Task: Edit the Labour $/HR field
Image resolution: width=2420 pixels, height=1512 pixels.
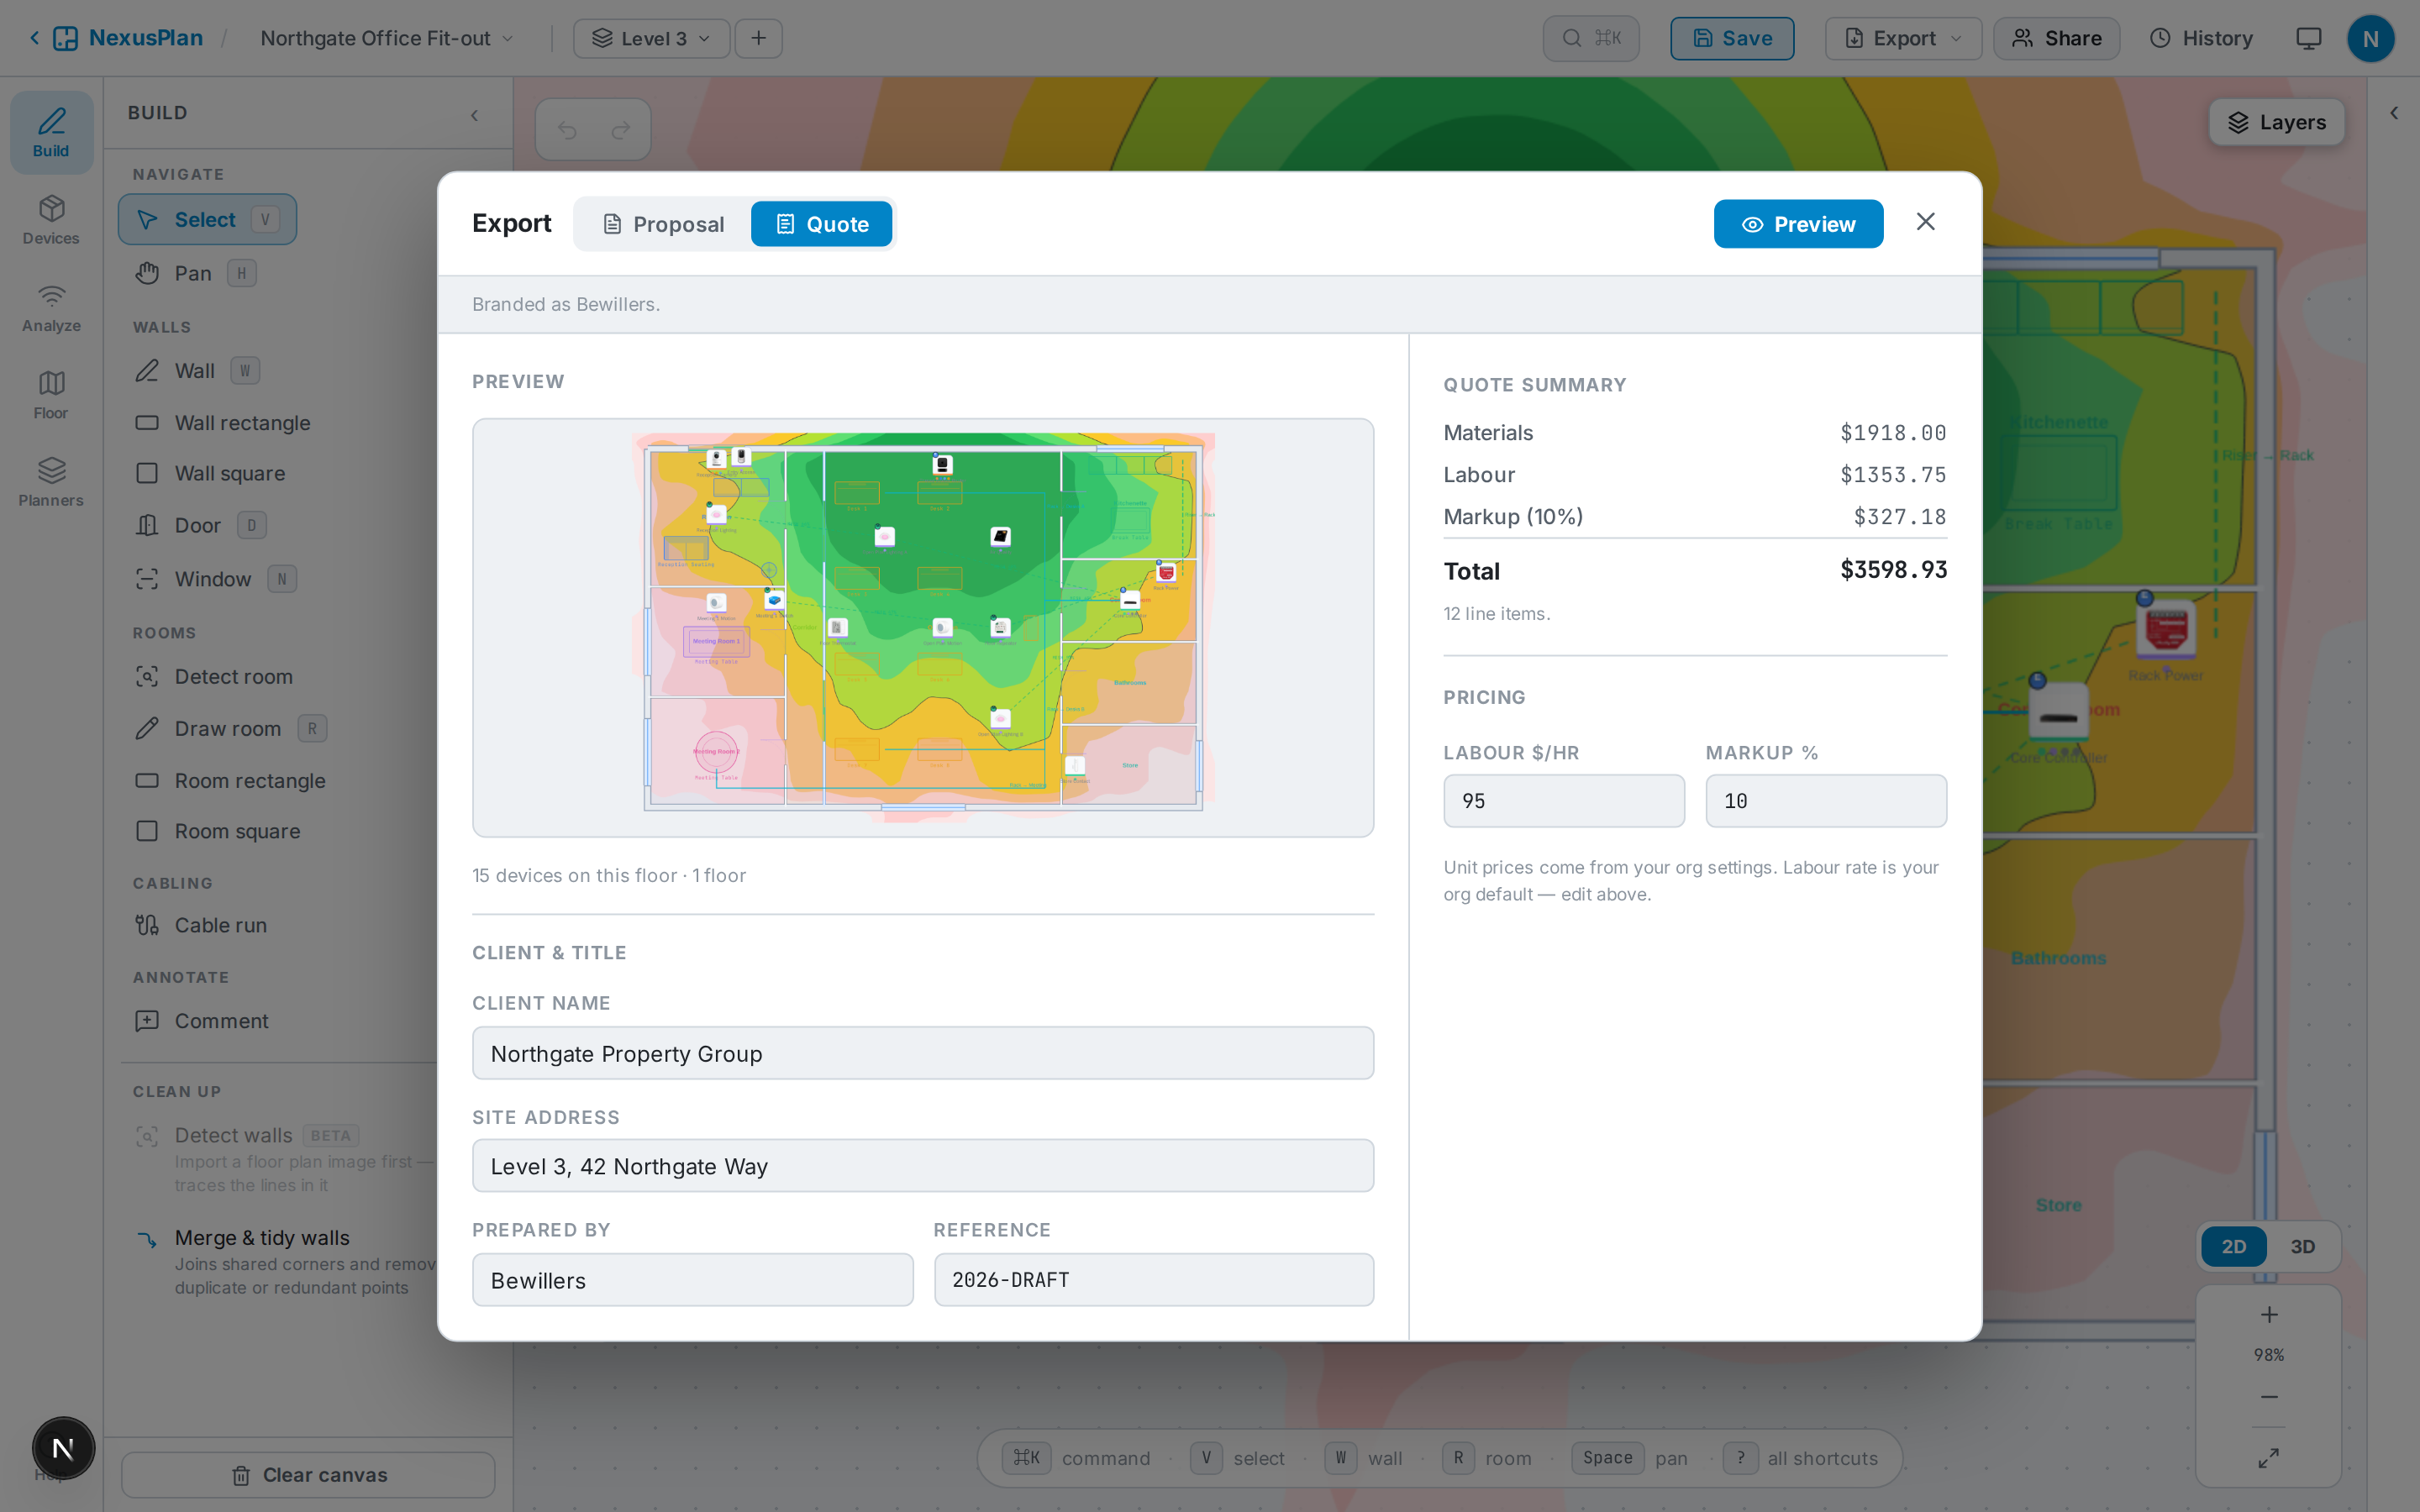Action: (1563, 801)
